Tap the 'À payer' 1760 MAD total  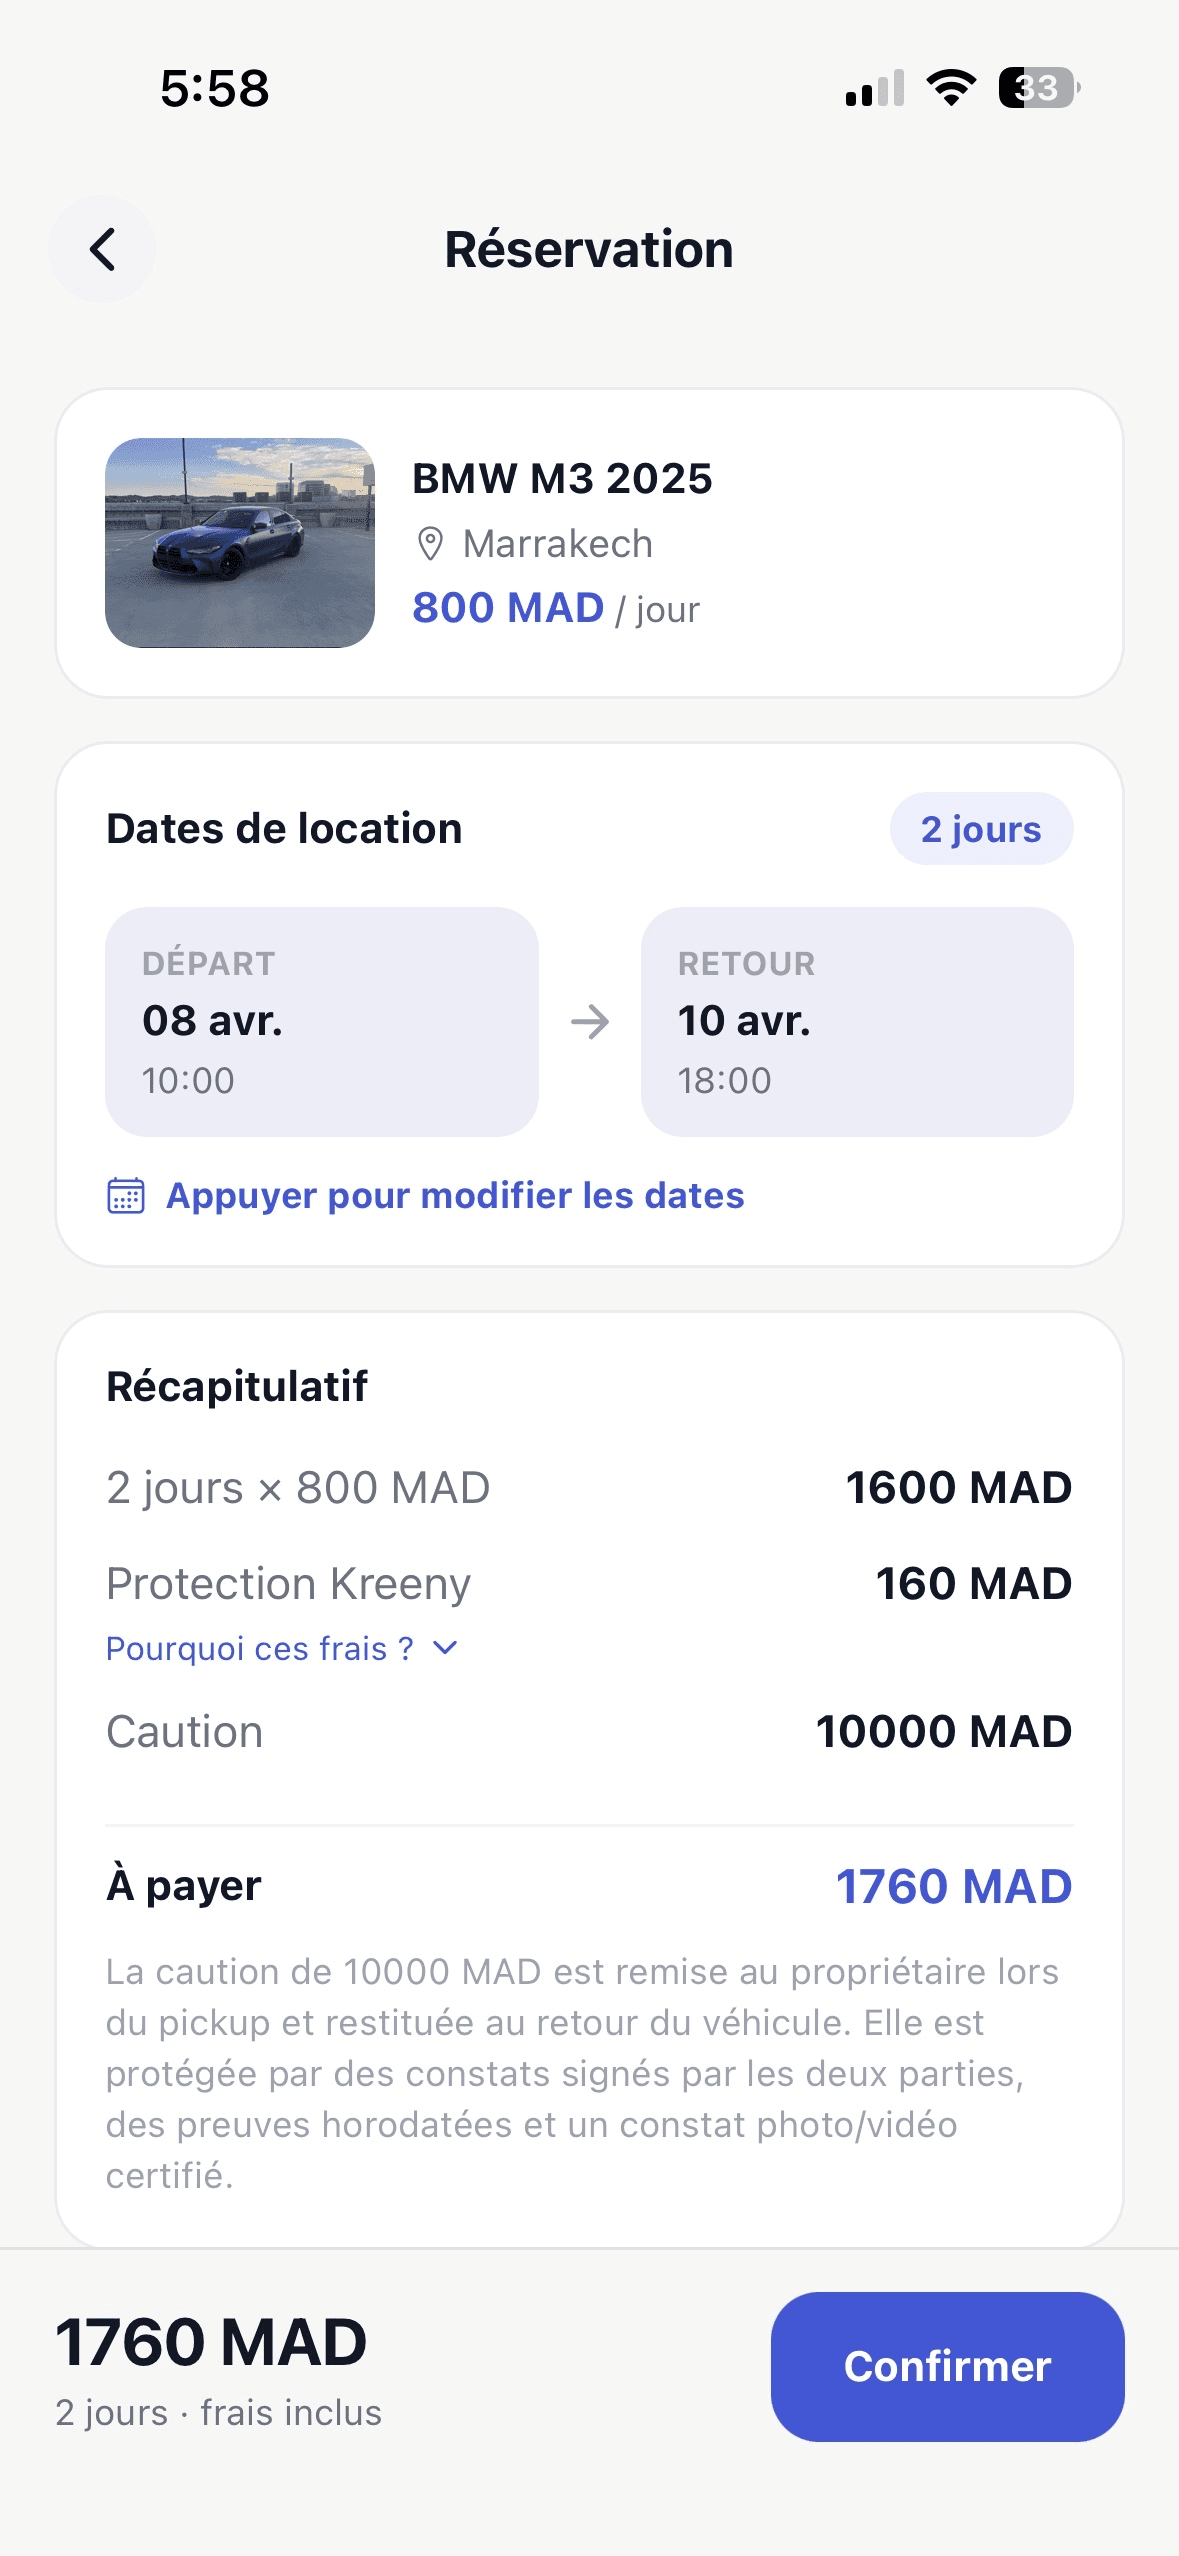953,1887
